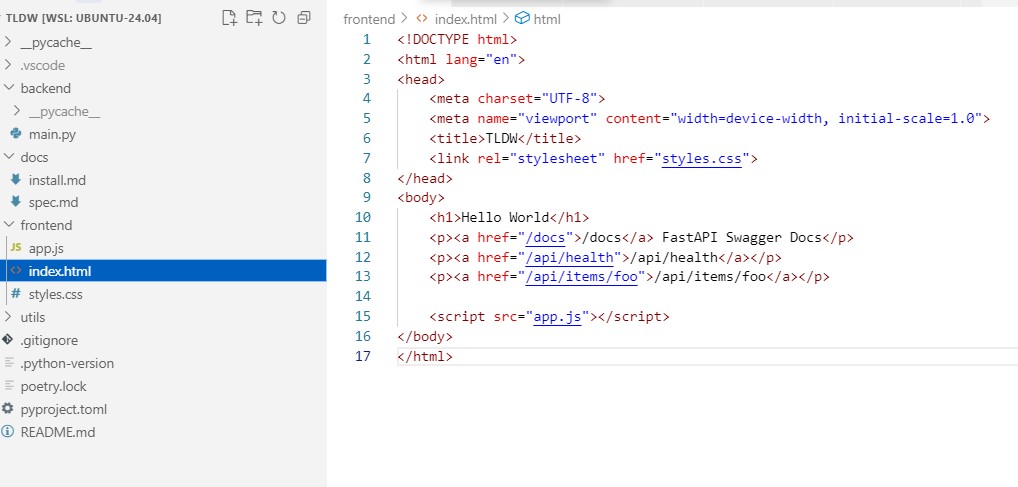This screenshot has height=487, width=1018.
Task: Click the lang="en" attribute on line 2
Action: tap(481, 59)
